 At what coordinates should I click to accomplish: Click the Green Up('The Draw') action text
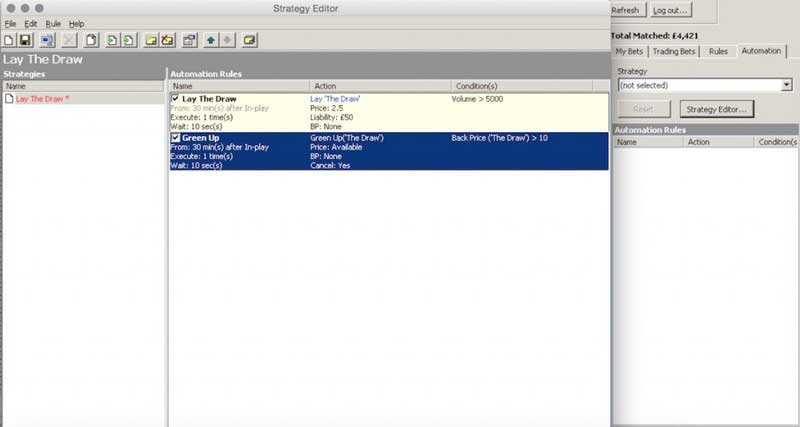347,138
